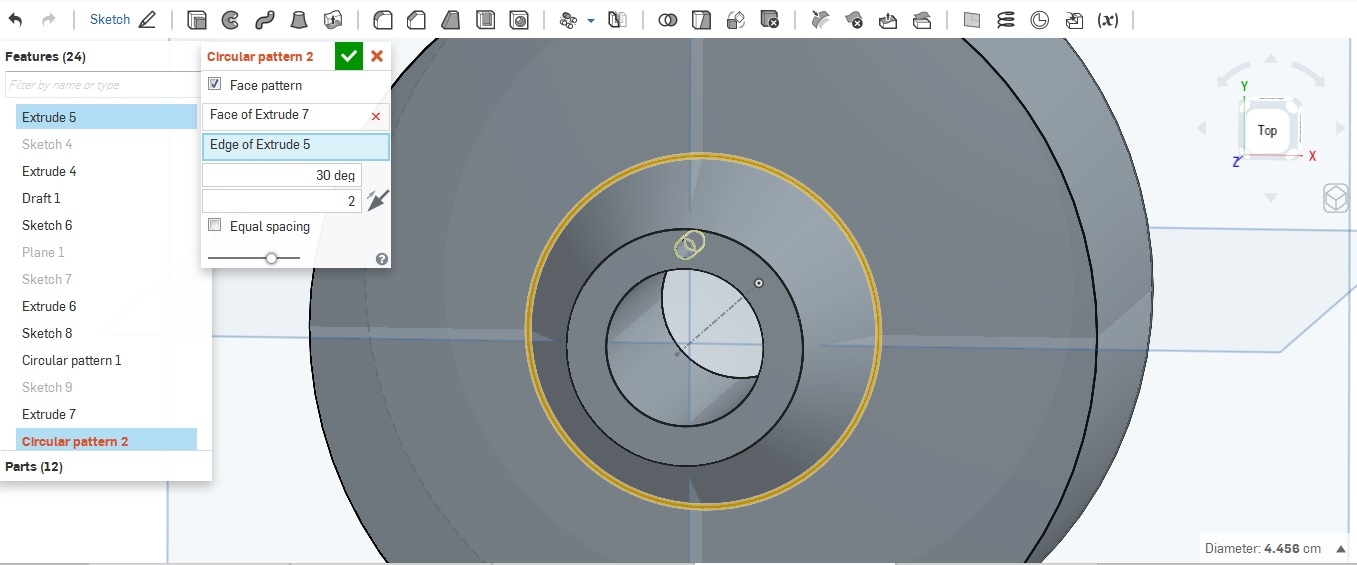This screenshot has height=565, width=1357.
Task: Select the Extrude tool icon
Action: pos(197,20)
